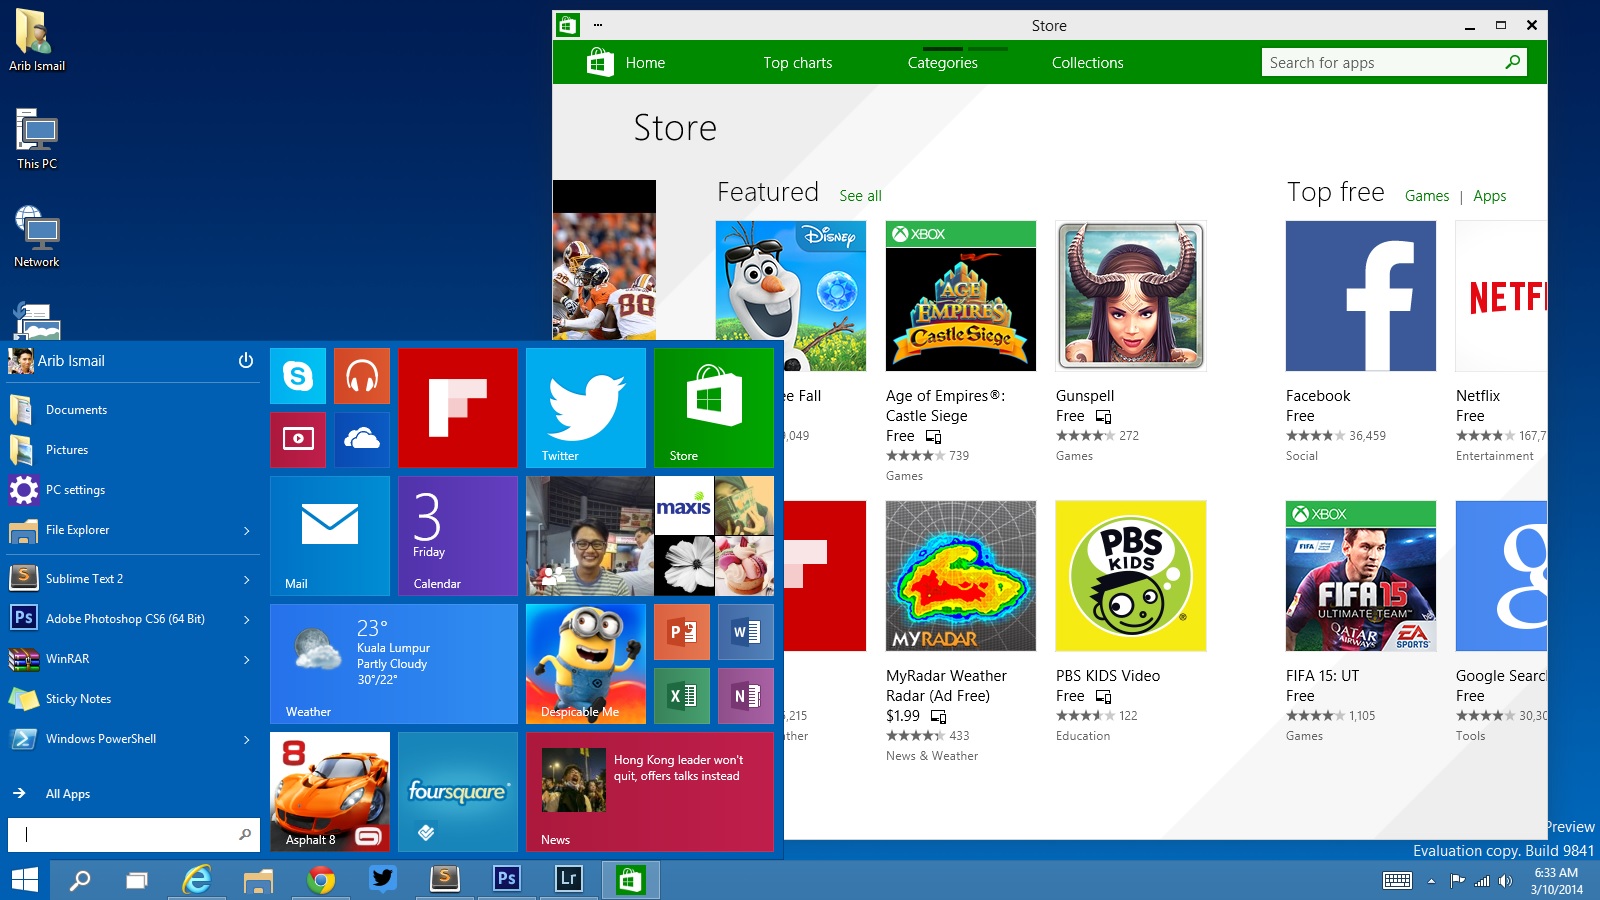Open the OneNote tile

(746, 696)
